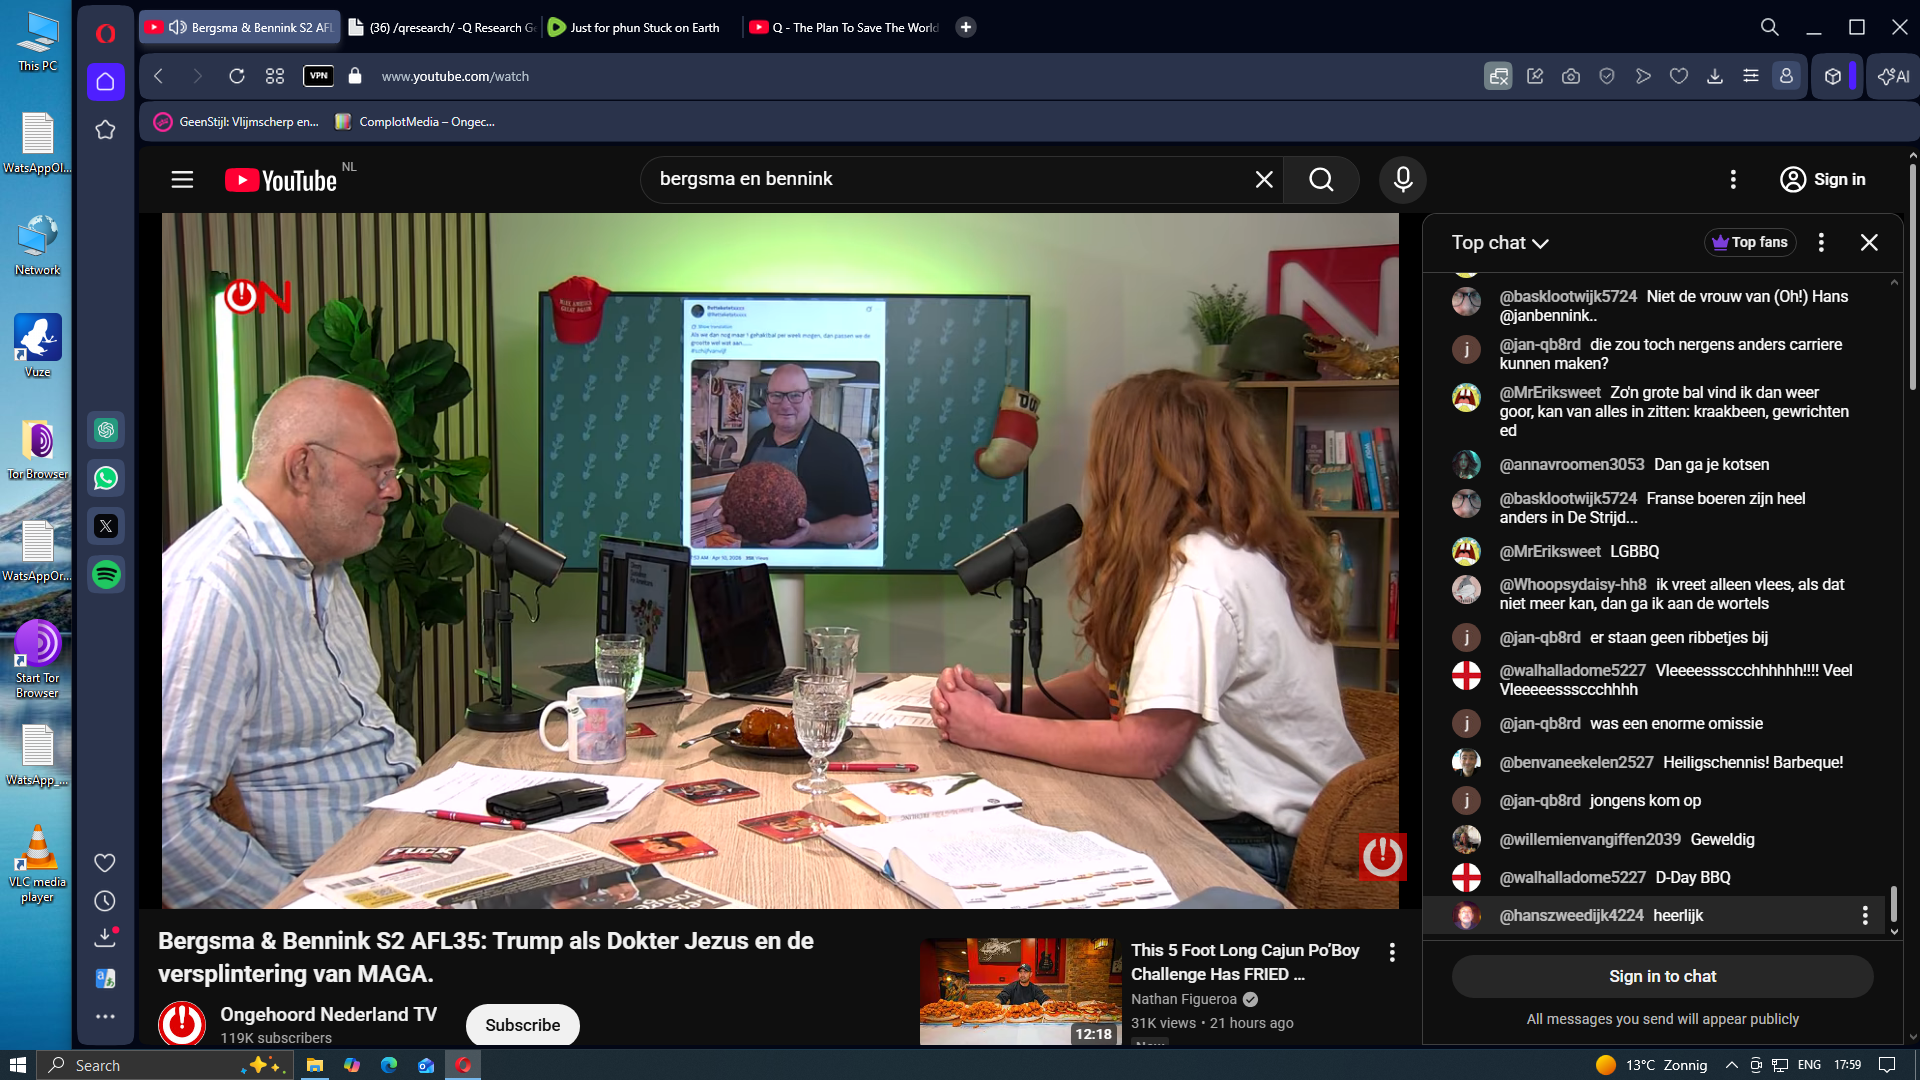1920x1080 pixels.
Task: Expand the Top chat dropdown
Action: pos(1500,243)
